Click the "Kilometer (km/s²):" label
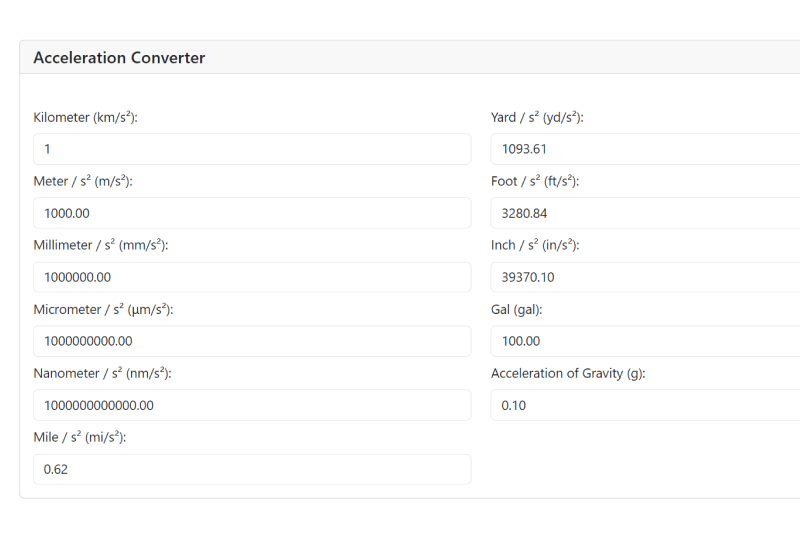 click(x=85, y=118)
